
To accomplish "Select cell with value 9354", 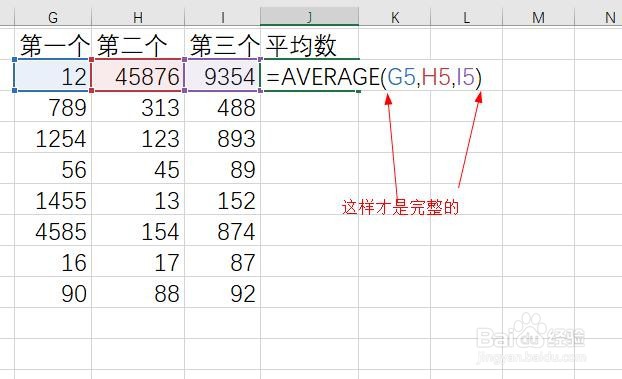I will (x=223, y=75).
